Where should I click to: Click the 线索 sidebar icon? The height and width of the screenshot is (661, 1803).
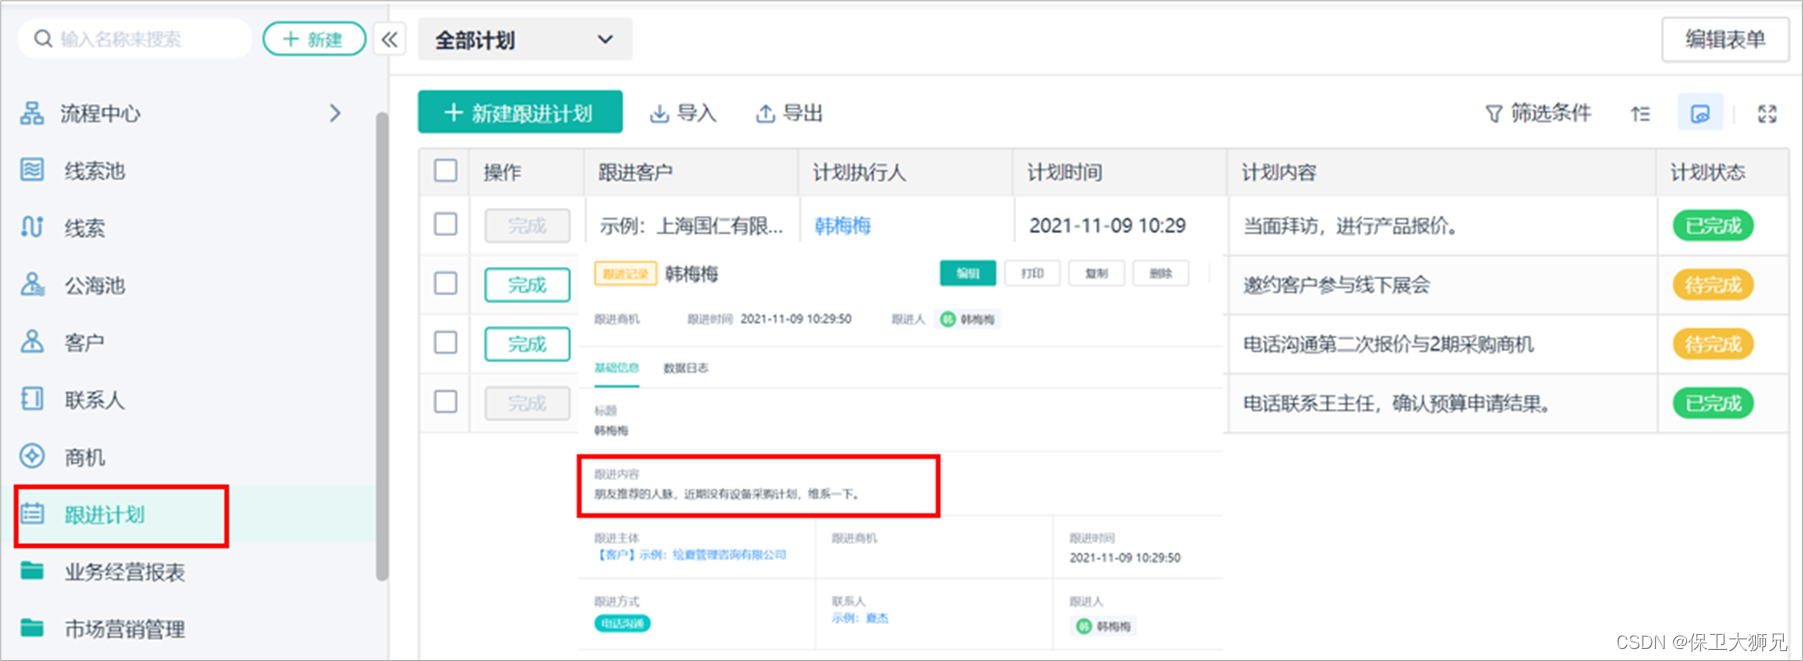click(32, 227)
